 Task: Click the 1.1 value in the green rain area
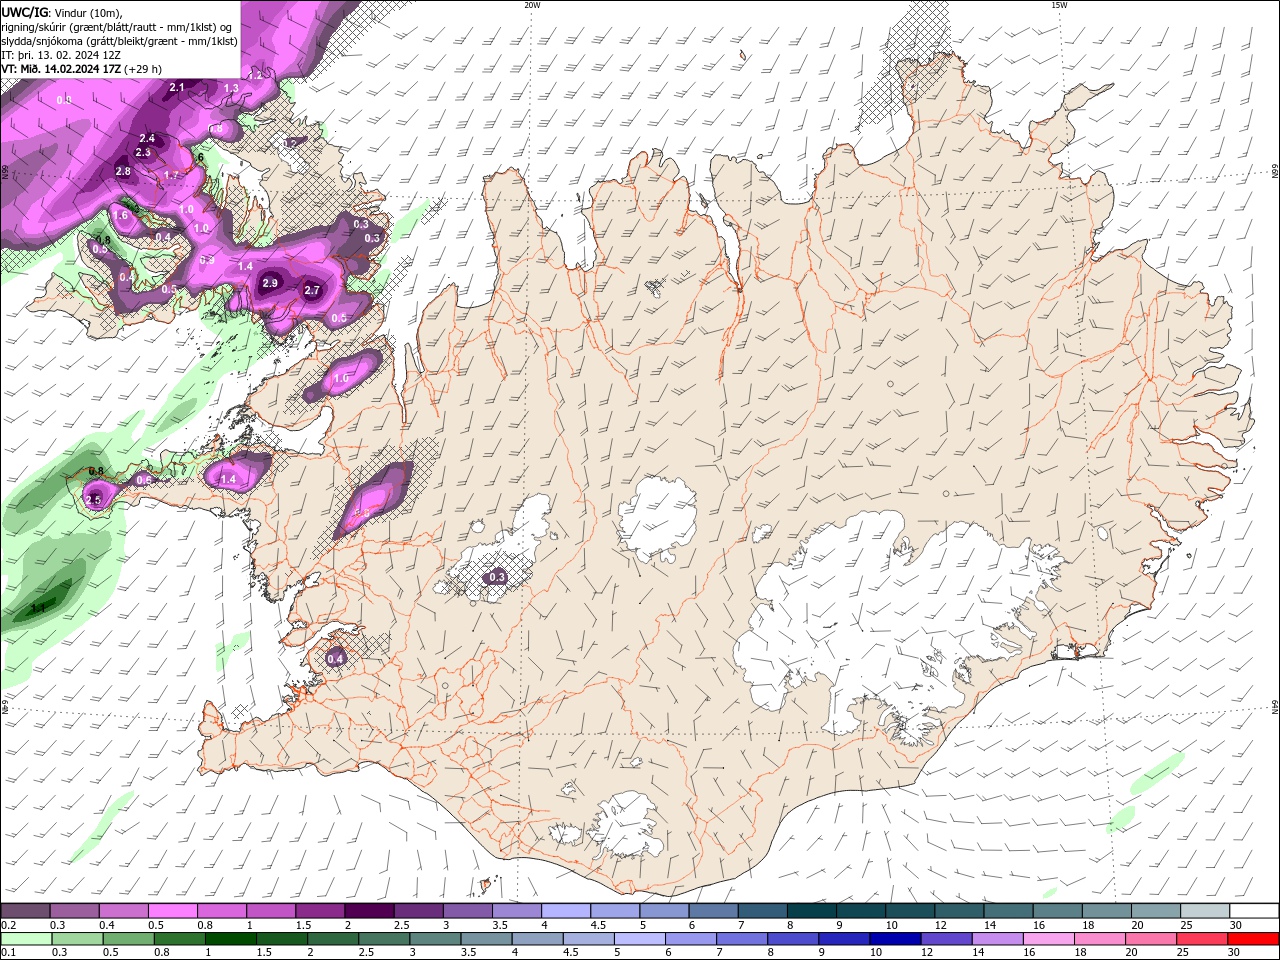tap(38, 608)
